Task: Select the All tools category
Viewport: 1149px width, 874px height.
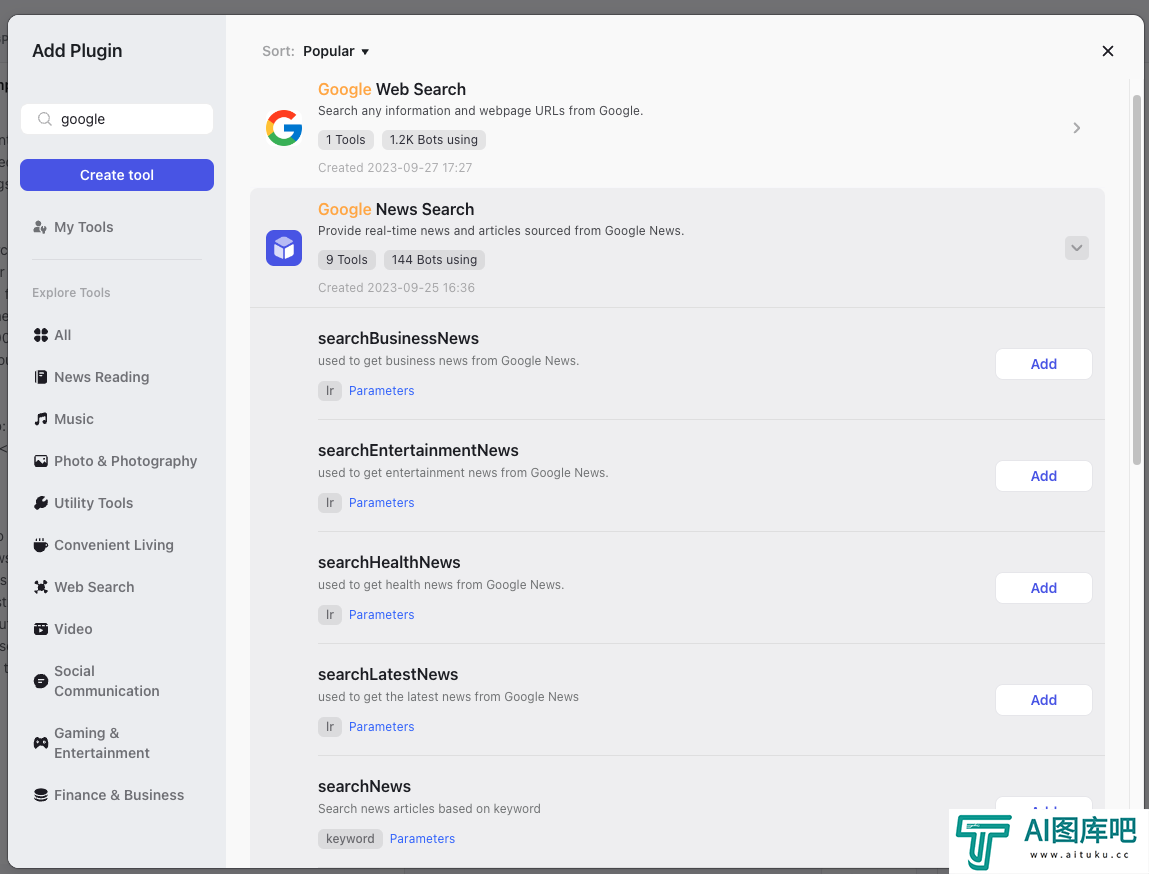Action: point(62,335)
